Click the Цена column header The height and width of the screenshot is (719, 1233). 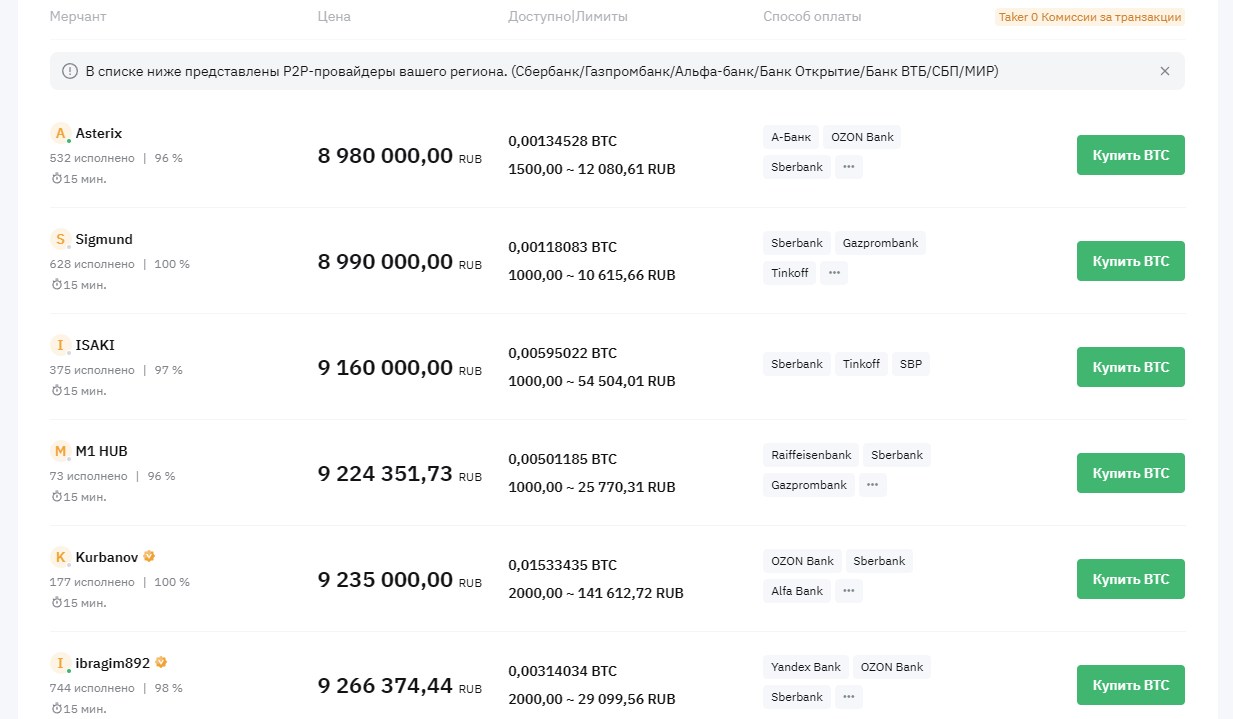coord(334,17)
